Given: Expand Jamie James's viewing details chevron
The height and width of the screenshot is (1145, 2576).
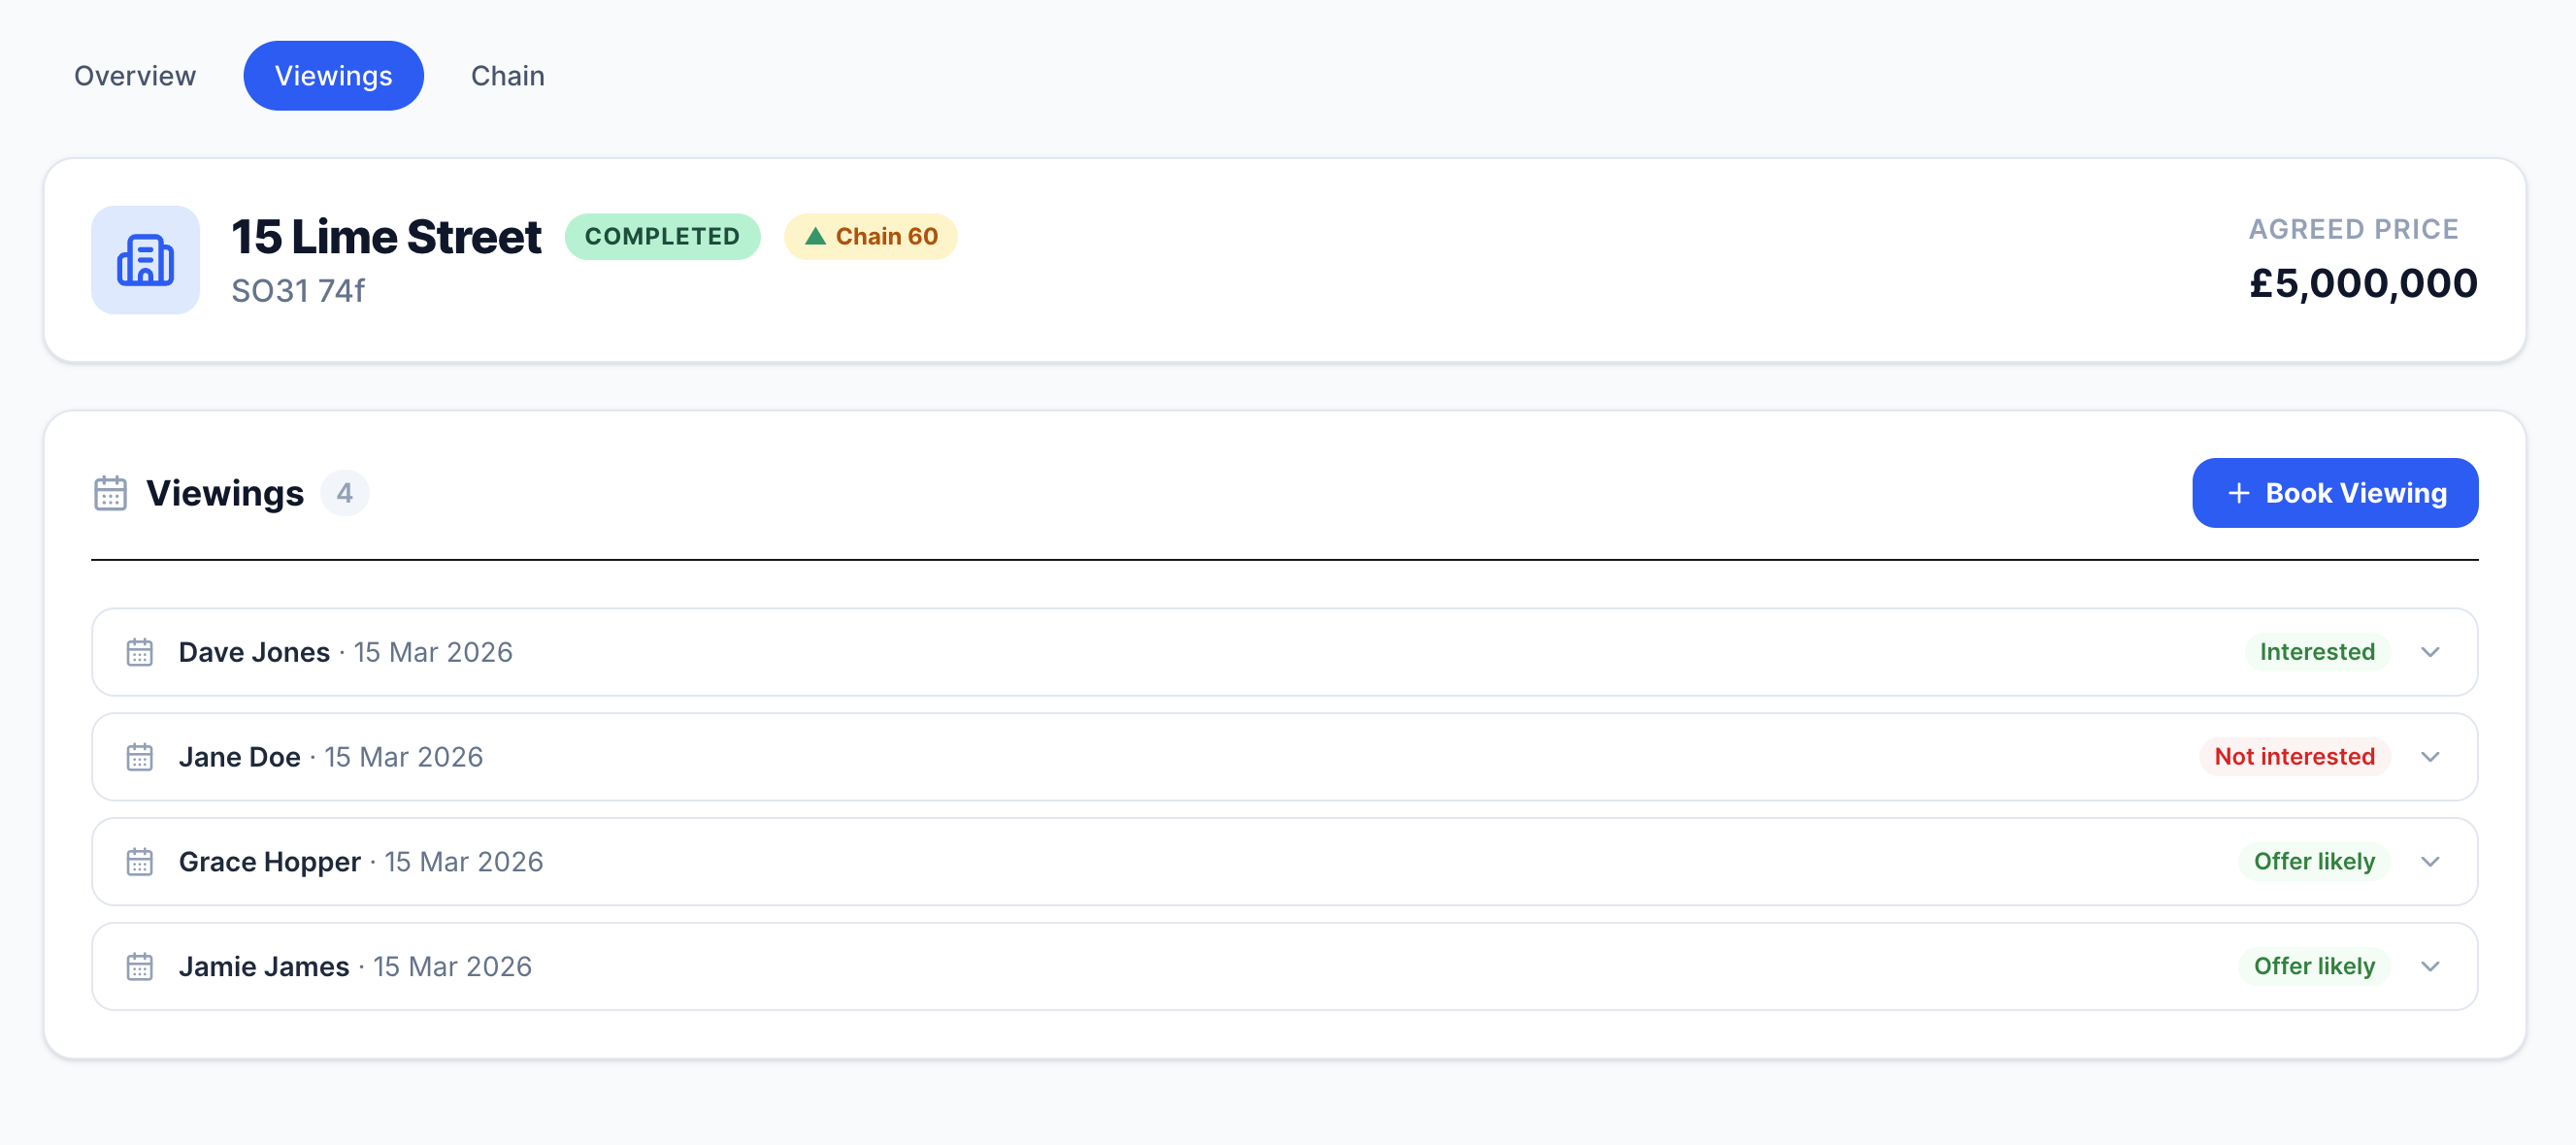Looking at the screenshot, I should (x=2432, y=966).
